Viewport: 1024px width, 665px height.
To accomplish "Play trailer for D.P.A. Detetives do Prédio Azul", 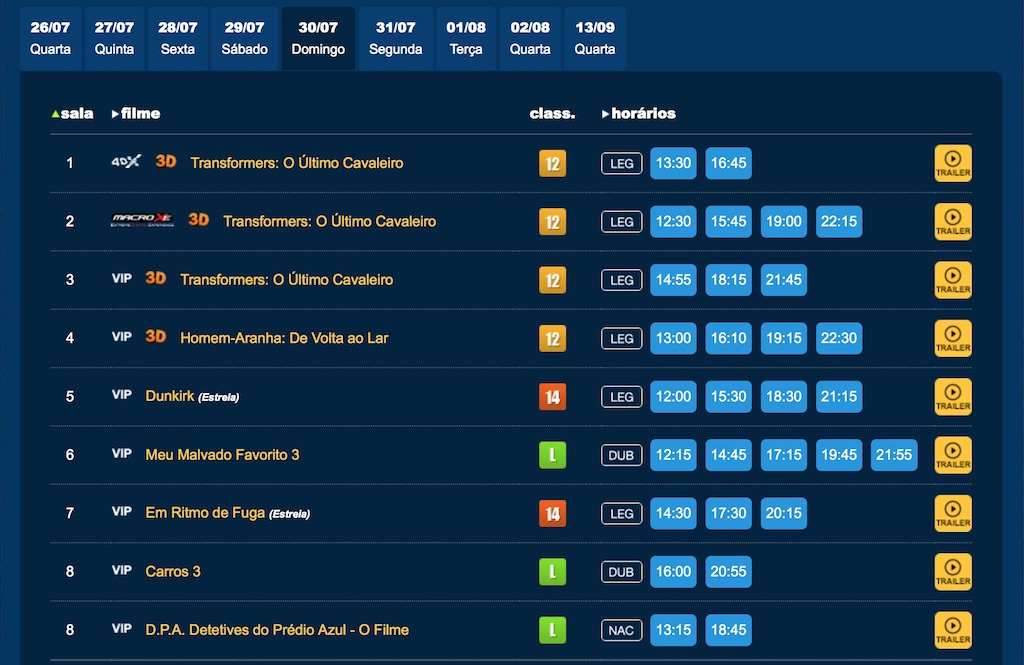I will [x=952, y=630].
